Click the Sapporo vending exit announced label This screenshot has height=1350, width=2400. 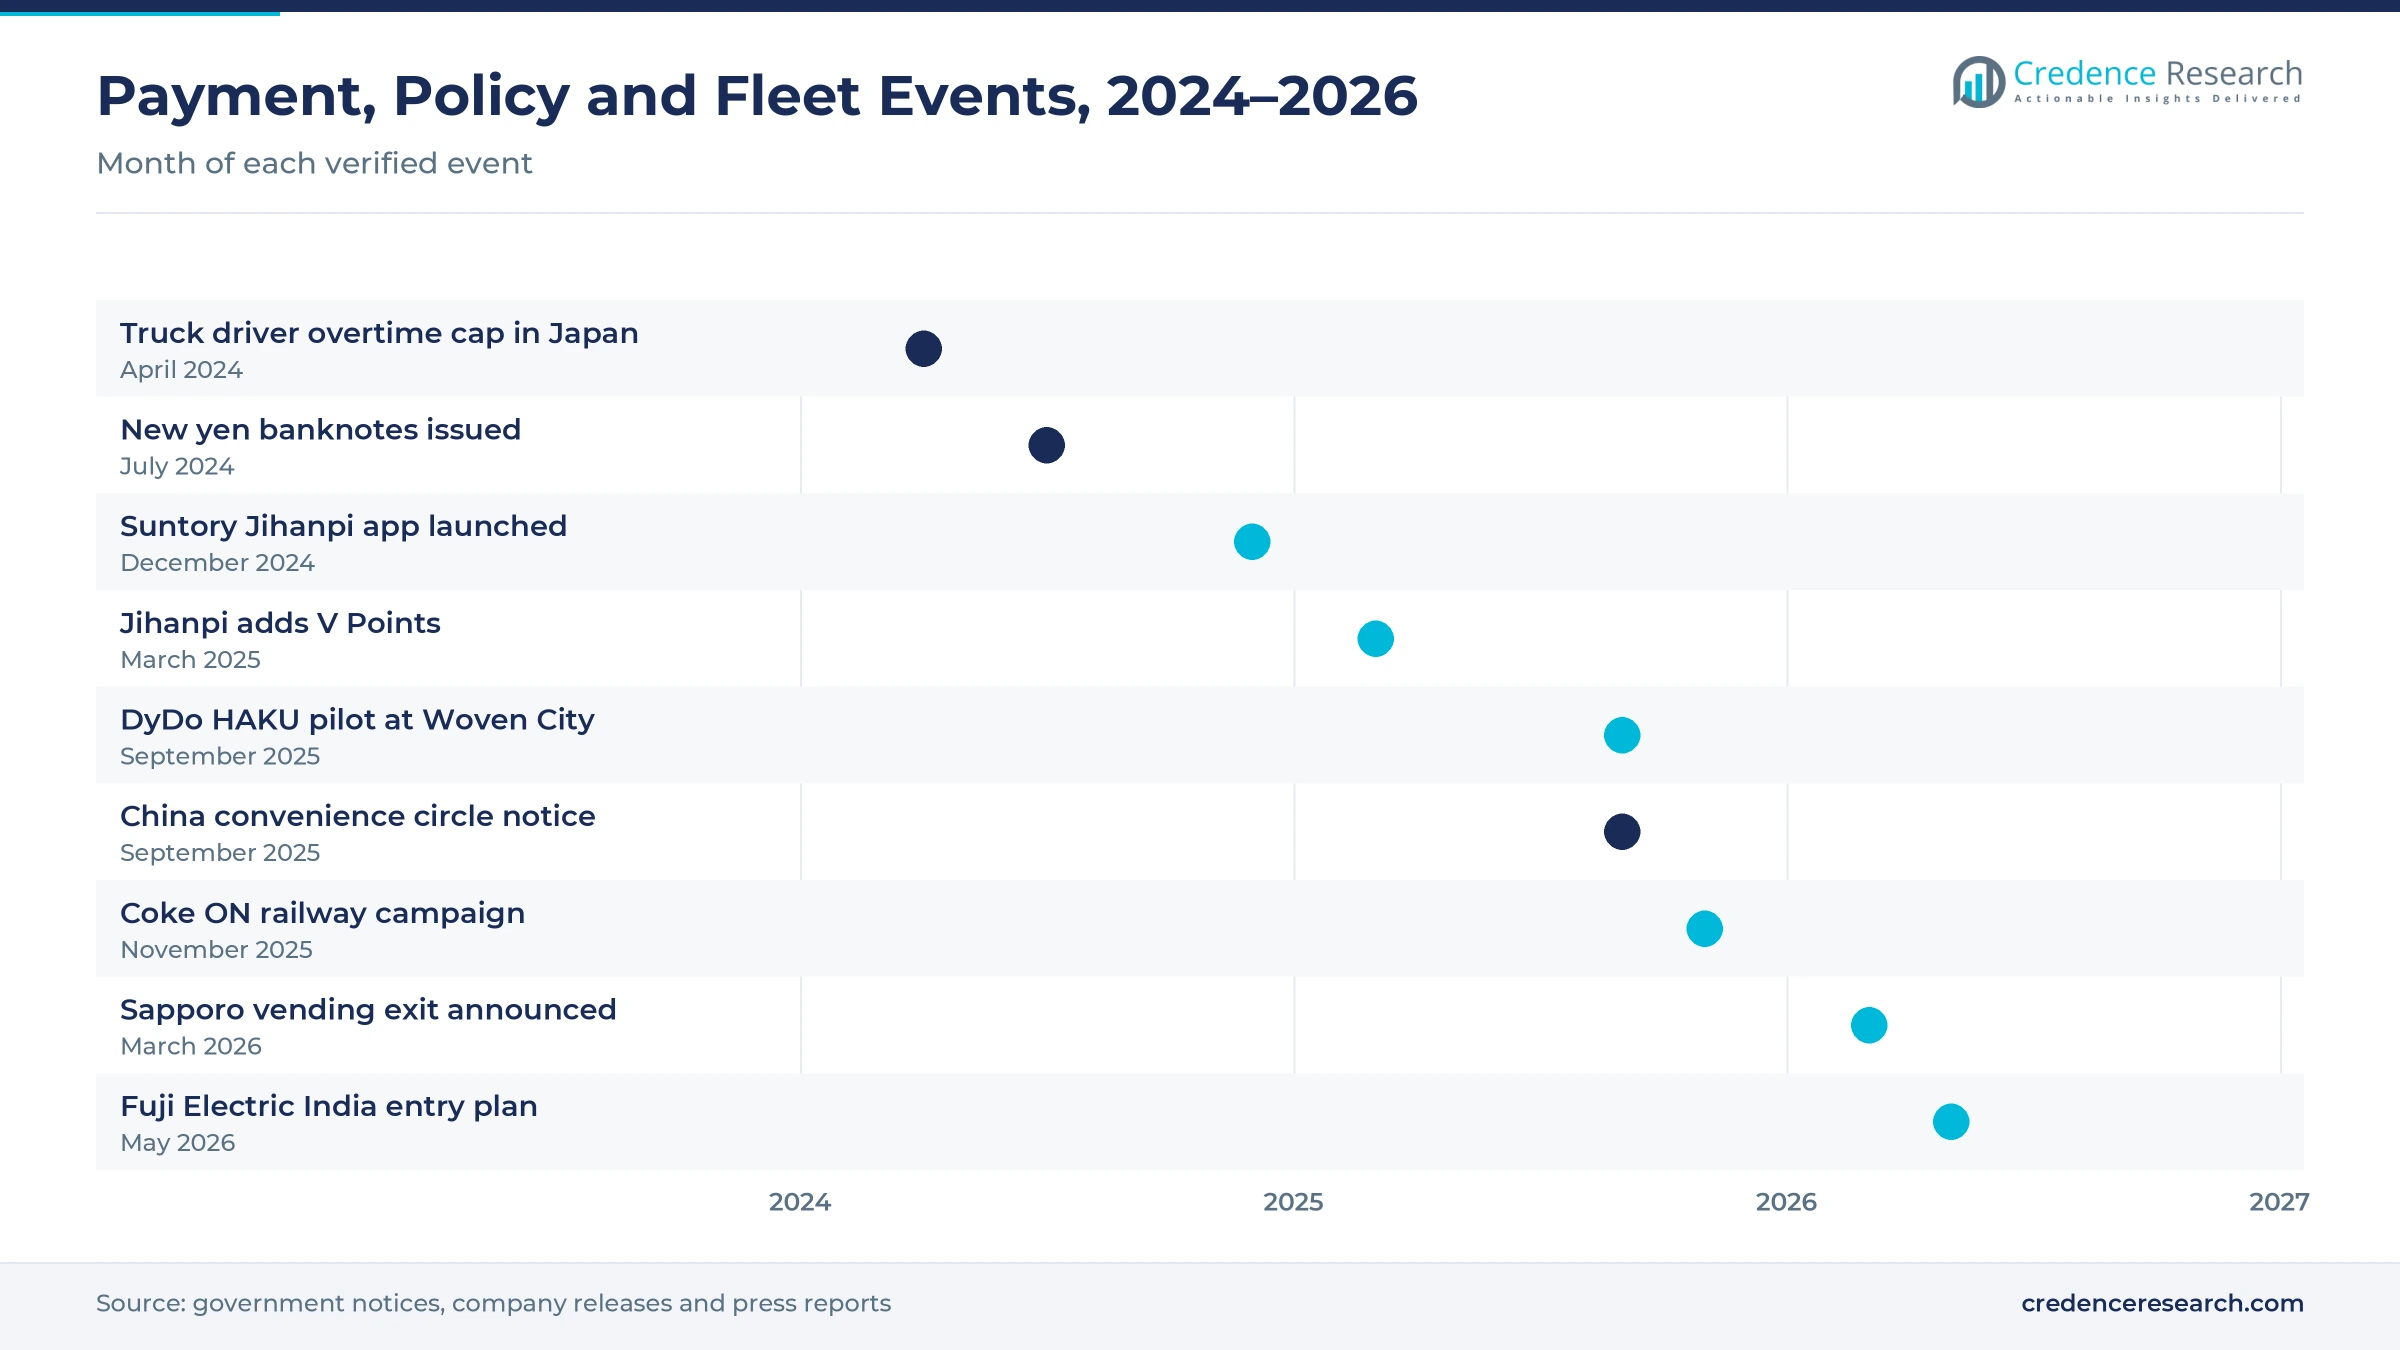(x=368, y=1010)
